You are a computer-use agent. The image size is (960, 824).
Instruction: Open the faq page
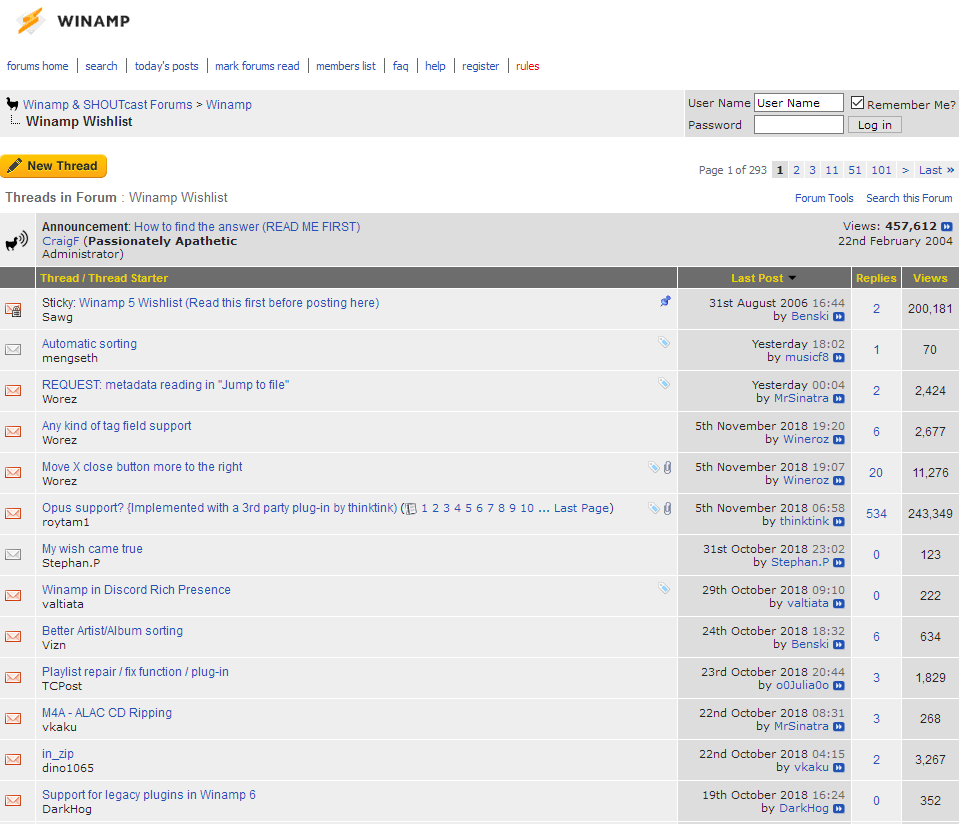pyautogui.click(x=400, y=66)
